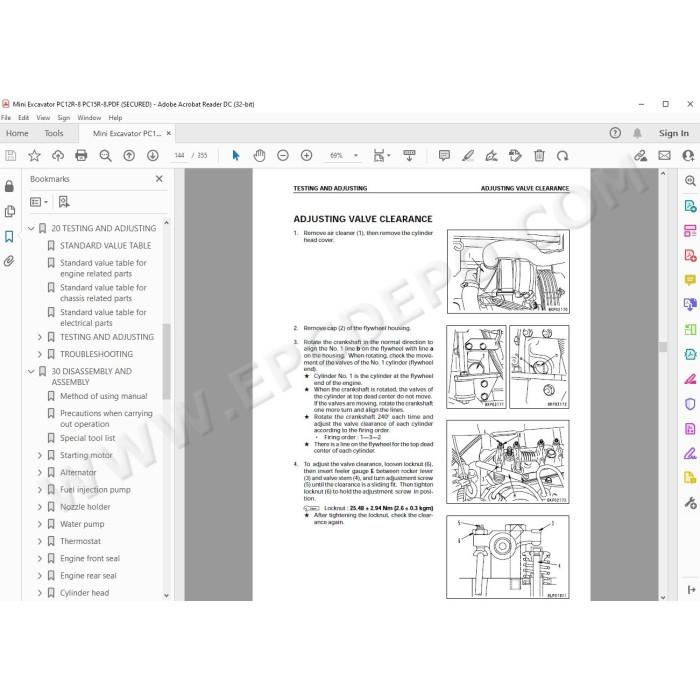Image resolution: width=700 pixels, height=700 pixels.
Task: Expand the Water pump bookmark
Action: (x=40, y=524)
